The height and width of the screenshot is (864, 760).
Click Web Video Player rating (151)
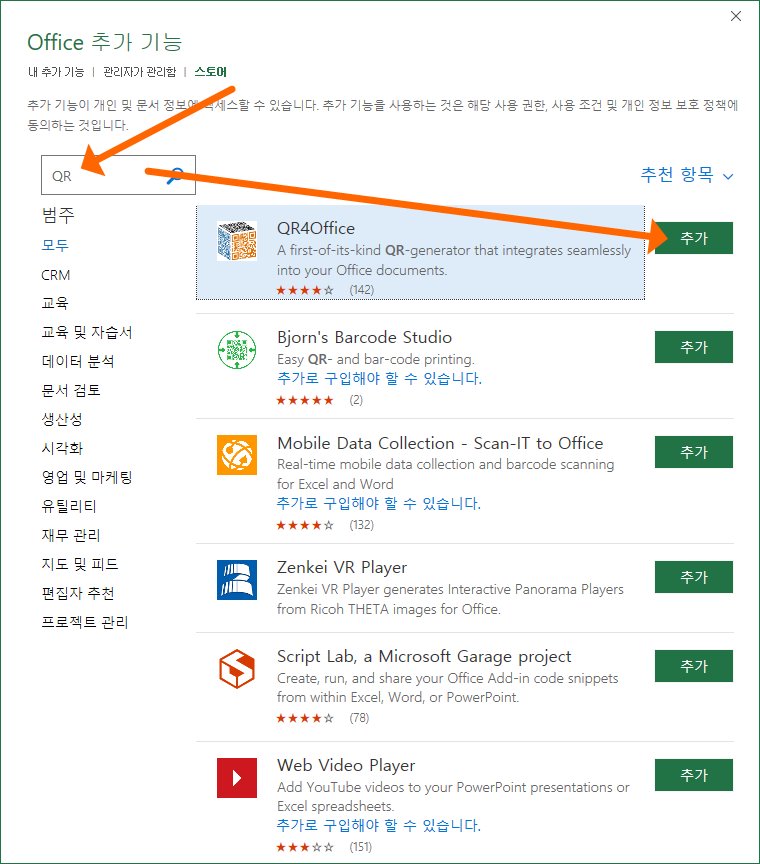(324, 847)
